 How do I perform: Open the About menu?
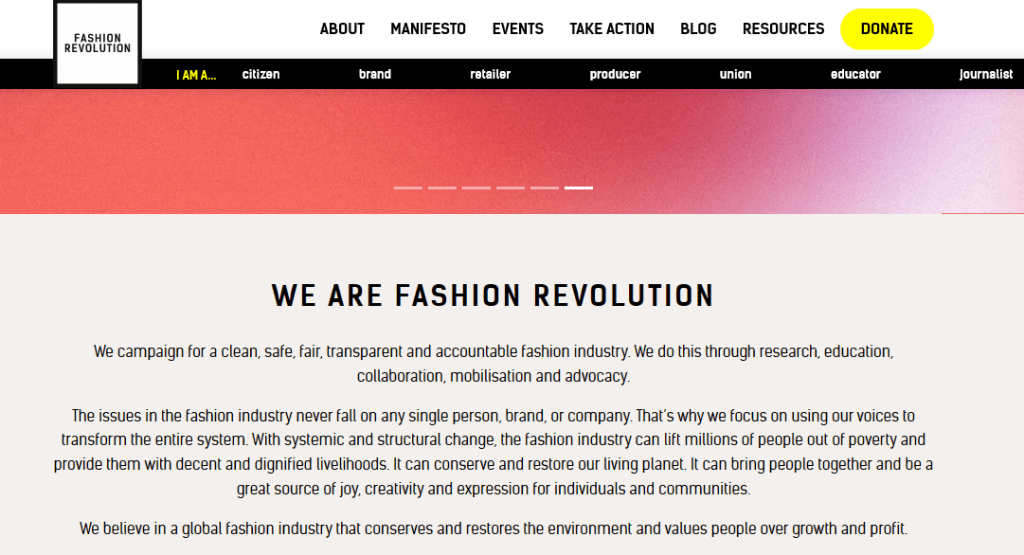pyautogui.click(x=342, y=29)
